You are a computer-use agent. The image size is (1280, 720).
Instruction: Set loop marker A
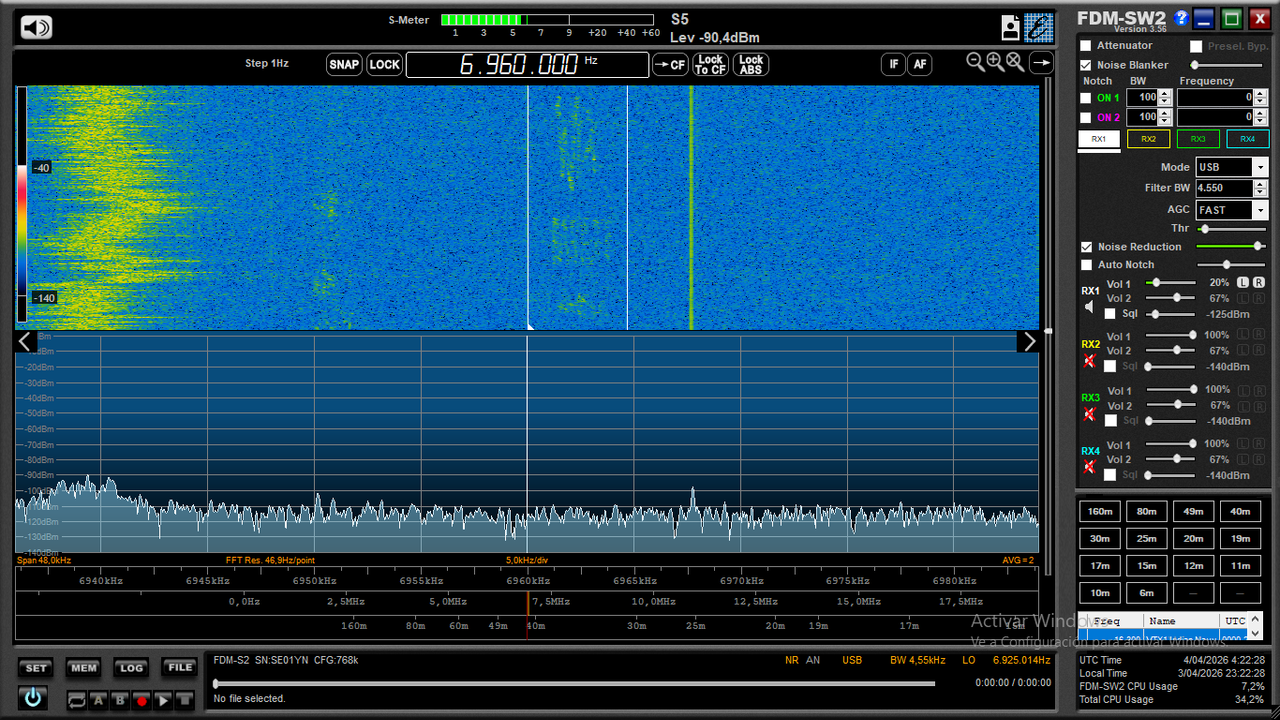(x=99, y=701)
